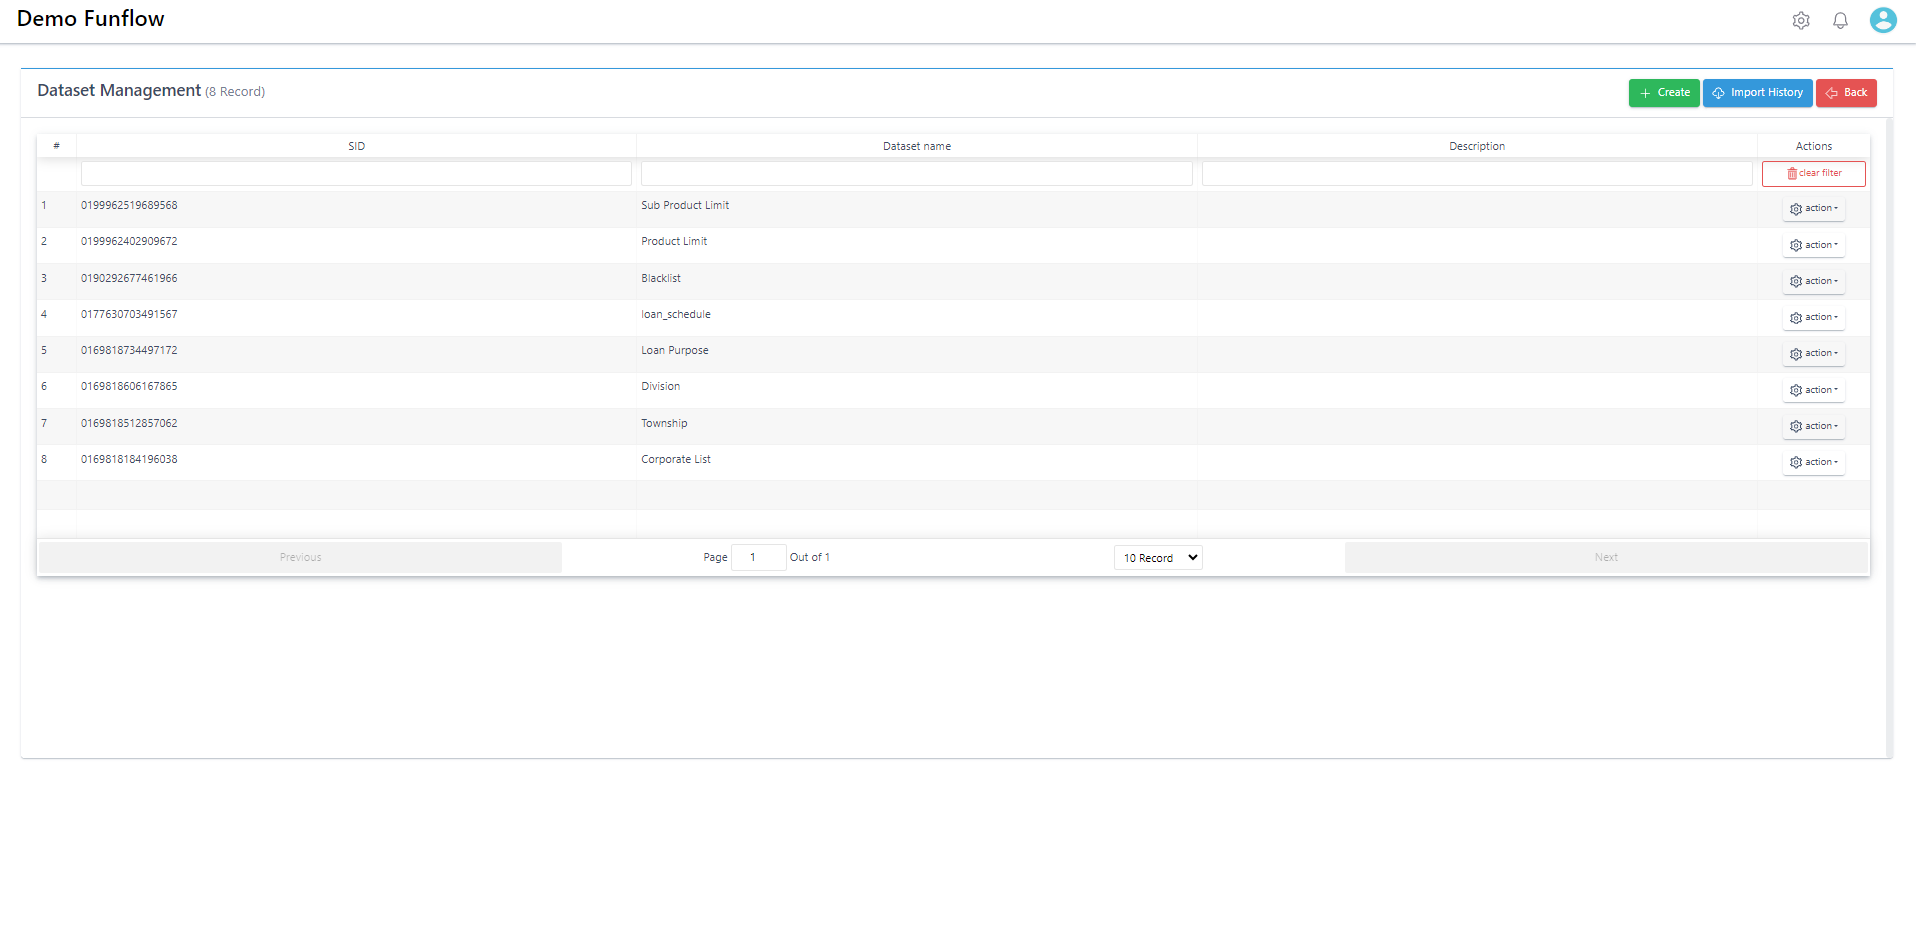This screenshot has height=942, width=1916.
Task: Open the notifications bell
Action: tap(1840, 21)
